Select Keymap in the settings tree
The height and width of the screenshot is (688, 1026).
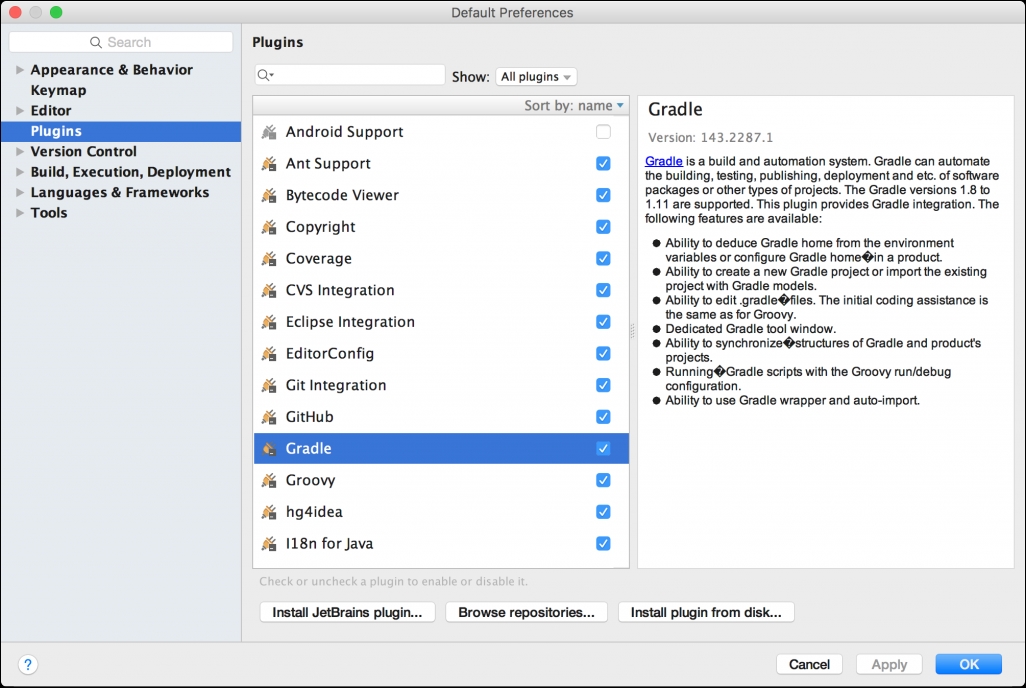coord(58,90)
